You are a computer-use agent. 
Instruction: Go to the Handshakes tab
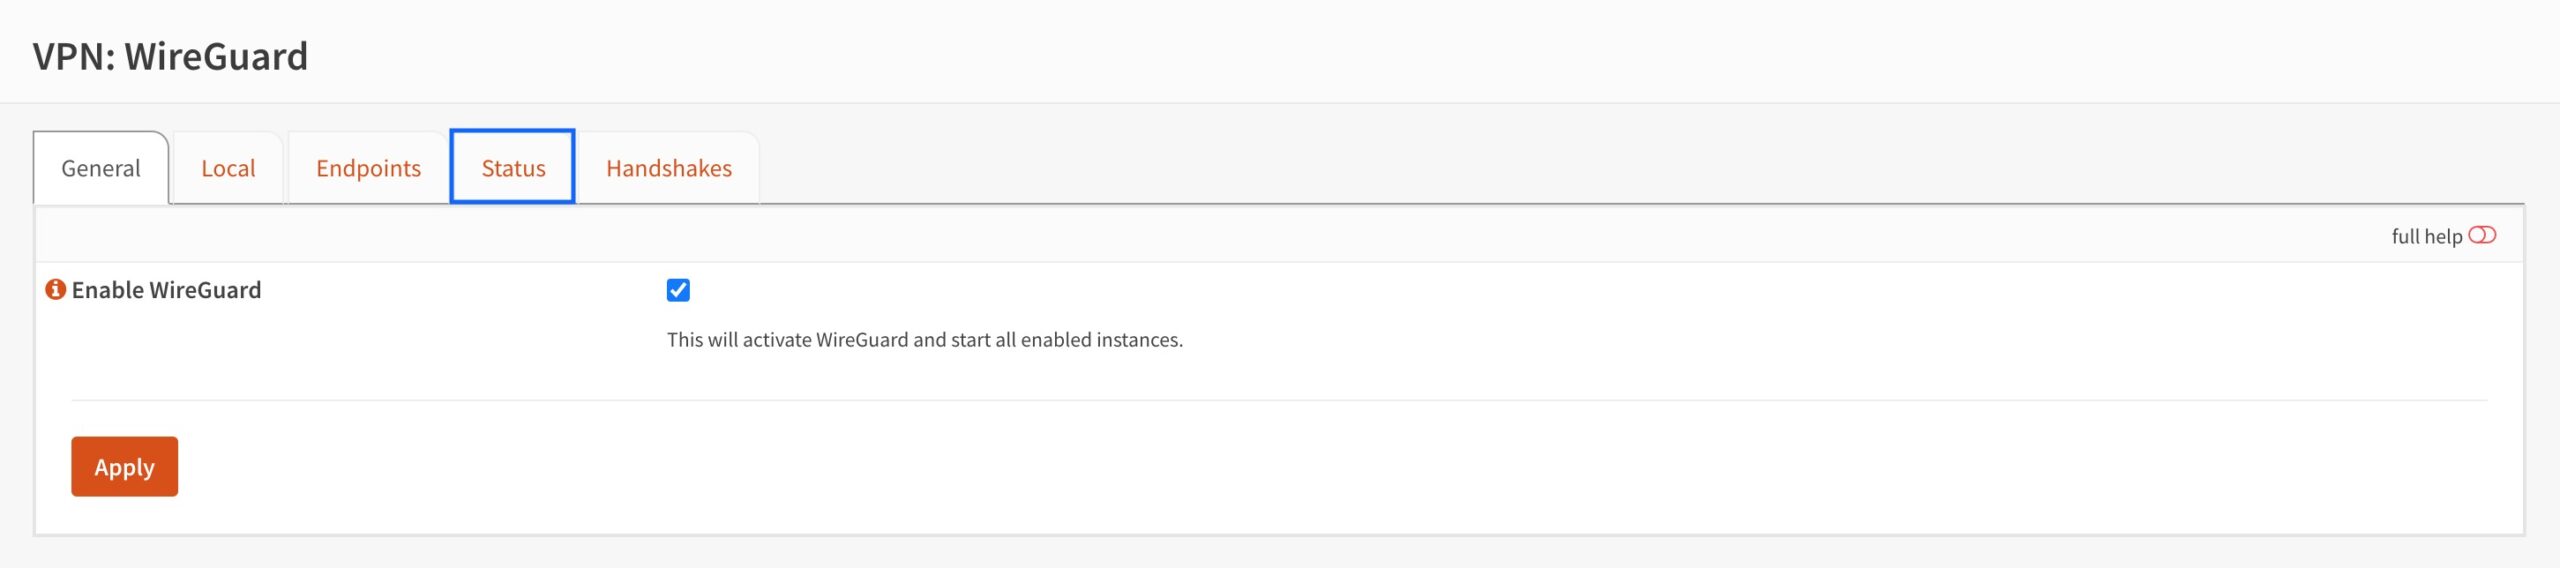click(x=669, y=168)
